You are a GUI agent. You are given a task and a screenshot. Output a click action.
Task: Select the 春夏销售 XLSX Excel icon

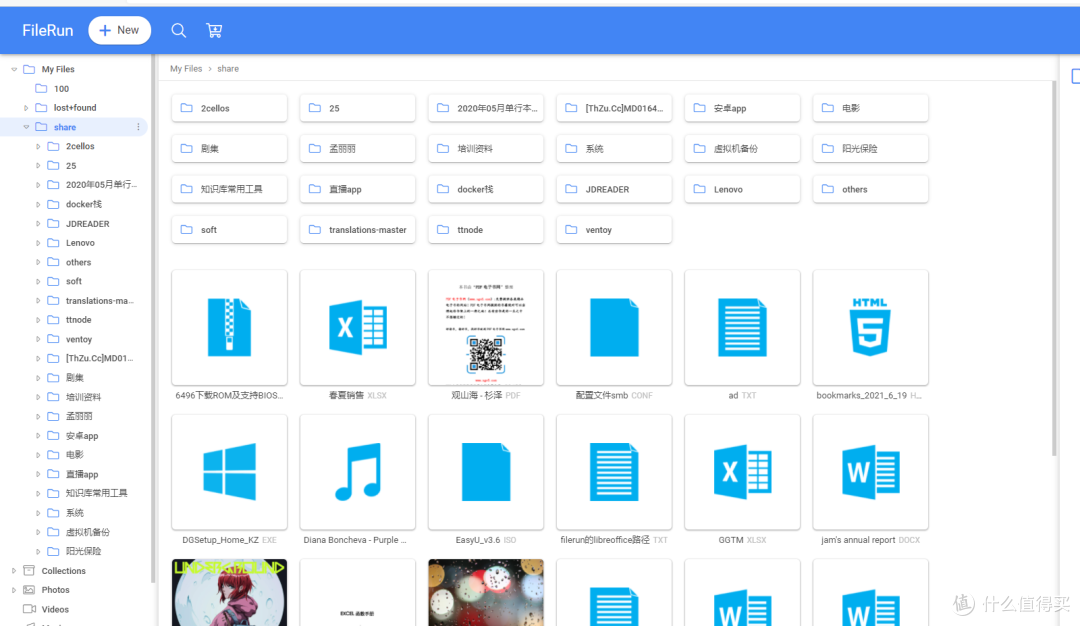[357, 327]
